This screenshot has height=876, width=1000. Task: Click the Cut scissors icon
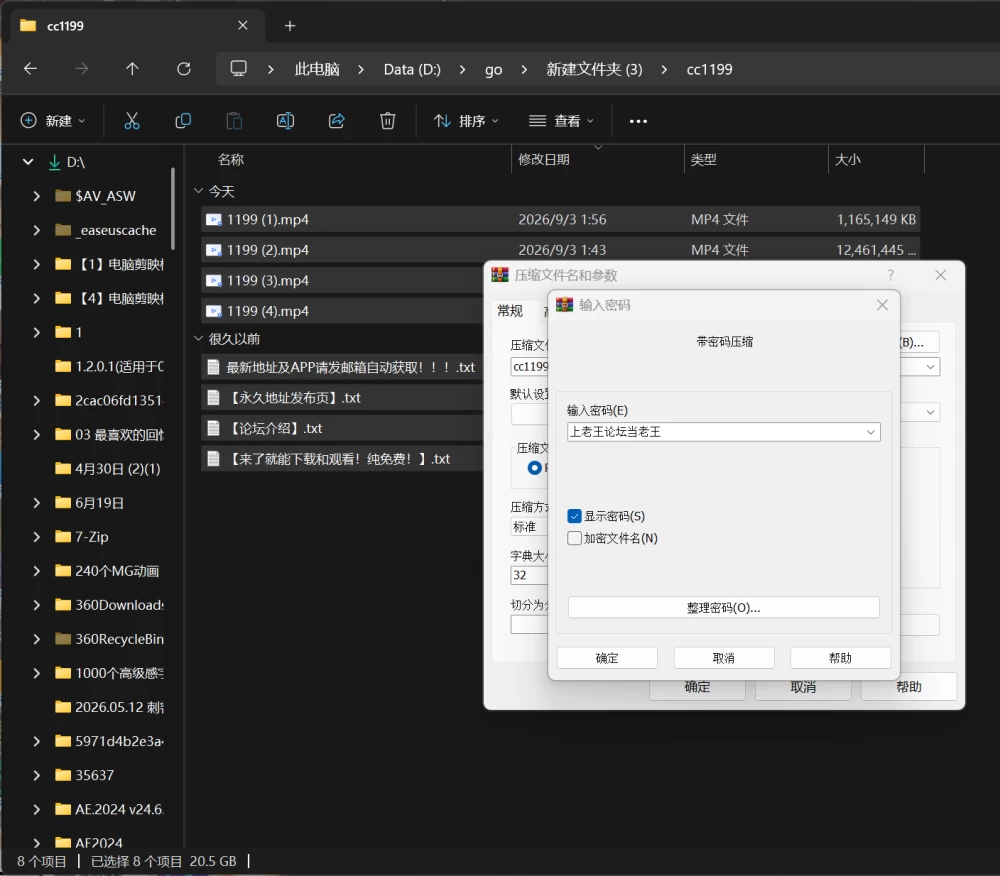[x=132, y=120]
